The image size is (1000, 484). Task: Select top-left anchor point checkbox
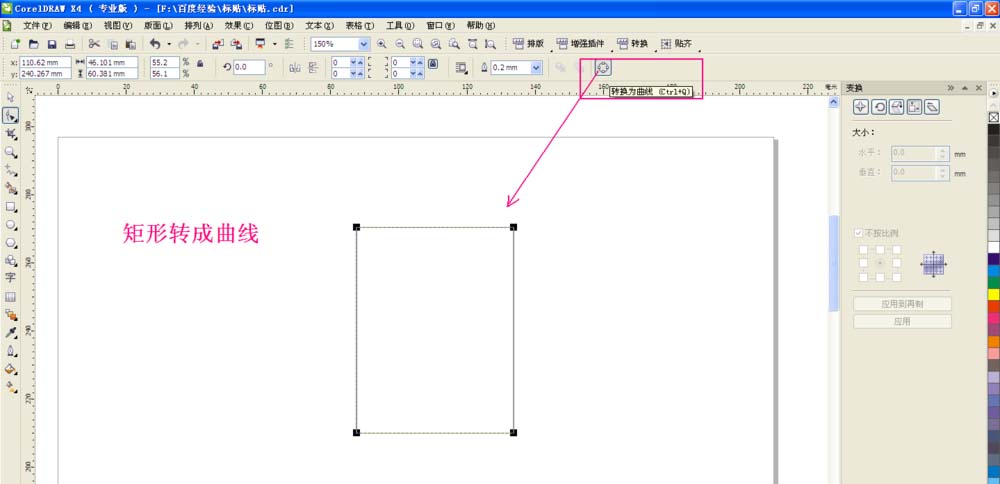pyautogui.click(x=864, y=249)
